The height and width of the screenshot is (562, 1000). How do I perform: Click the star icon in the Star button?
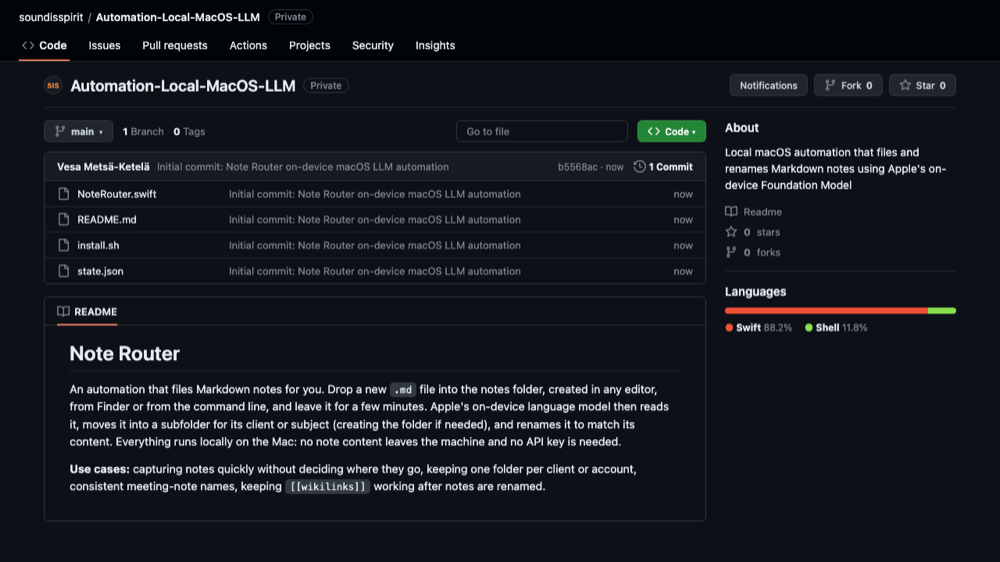click(x=905, y=85)
